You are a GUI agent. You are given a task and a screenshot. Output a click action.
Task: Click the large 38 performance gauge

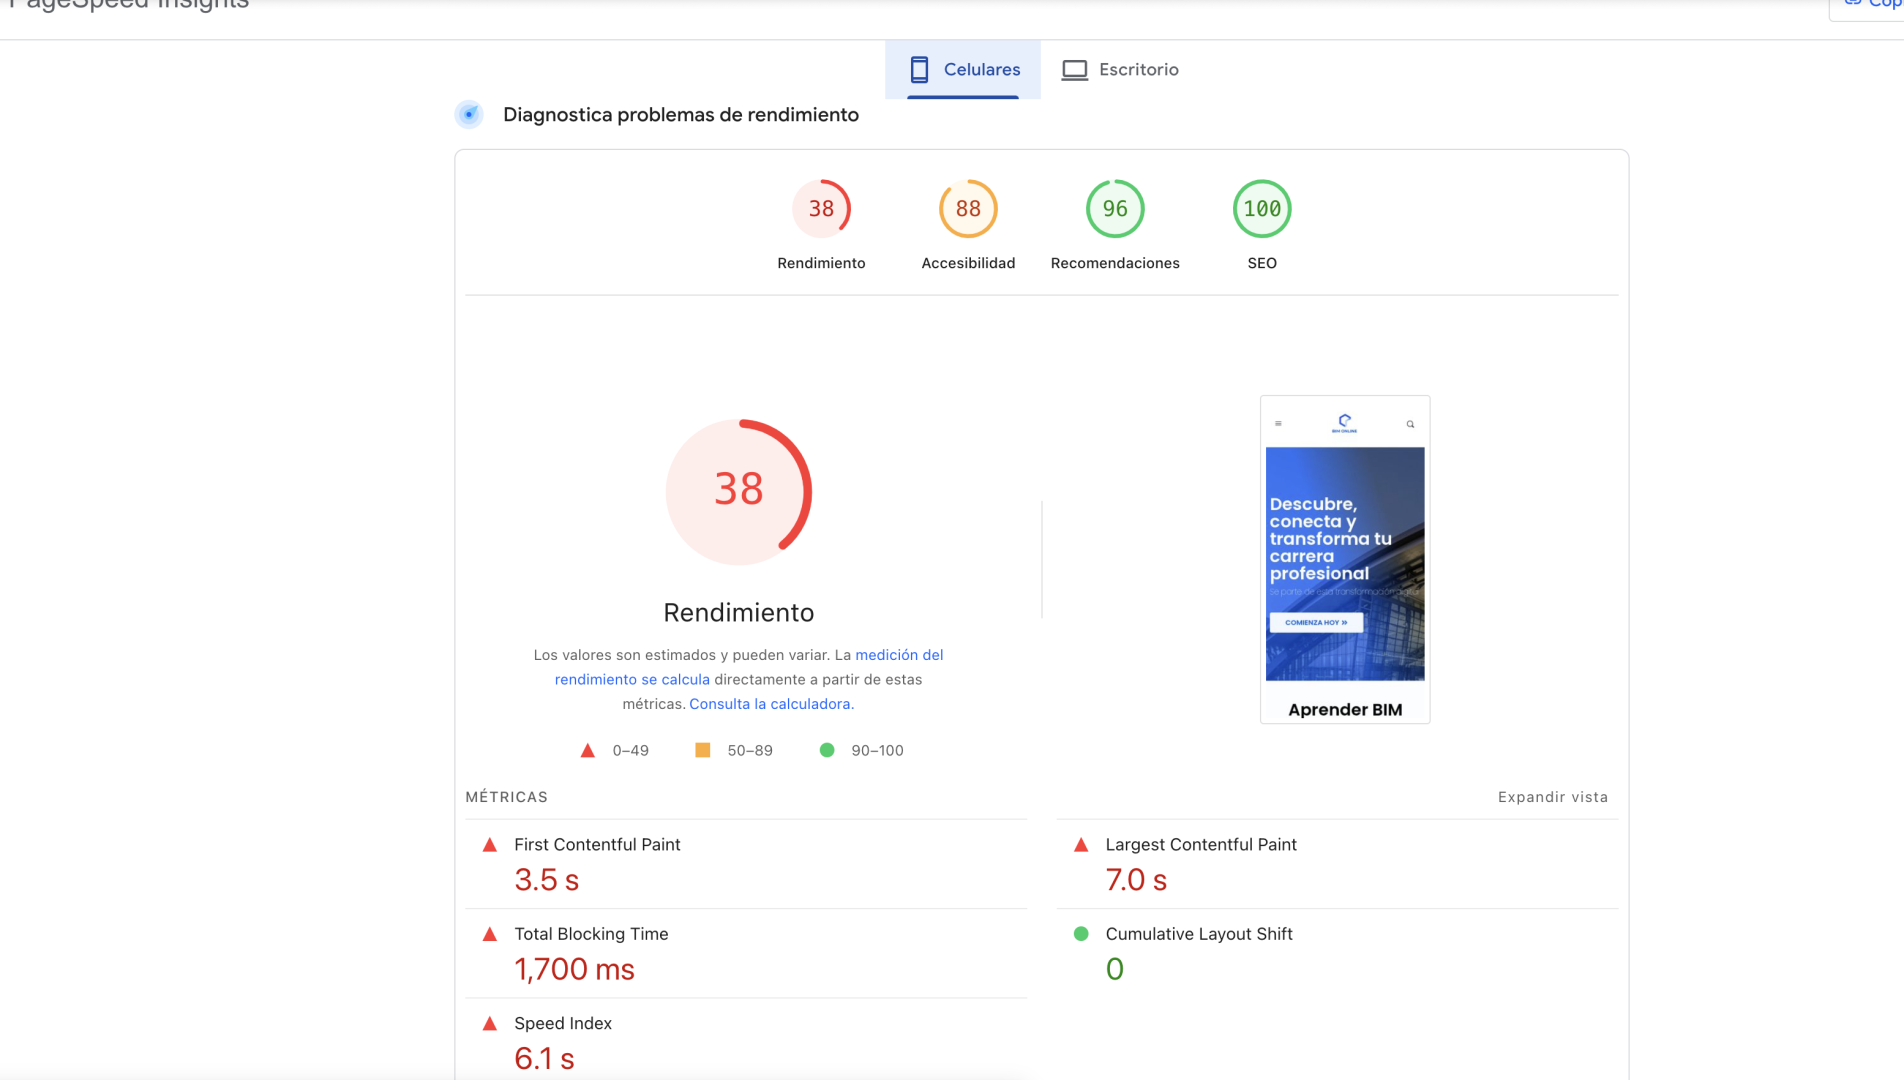click(x=739, y=491)
